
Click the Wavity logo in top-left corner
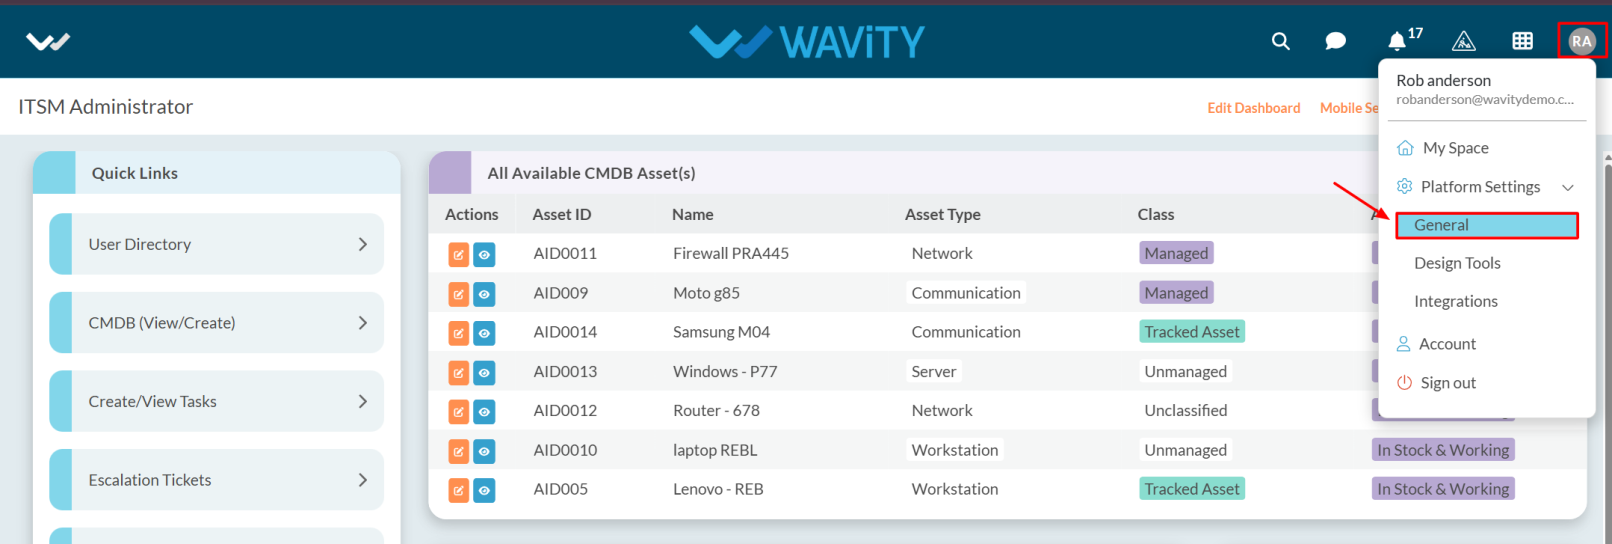click(x=48, y=41)
